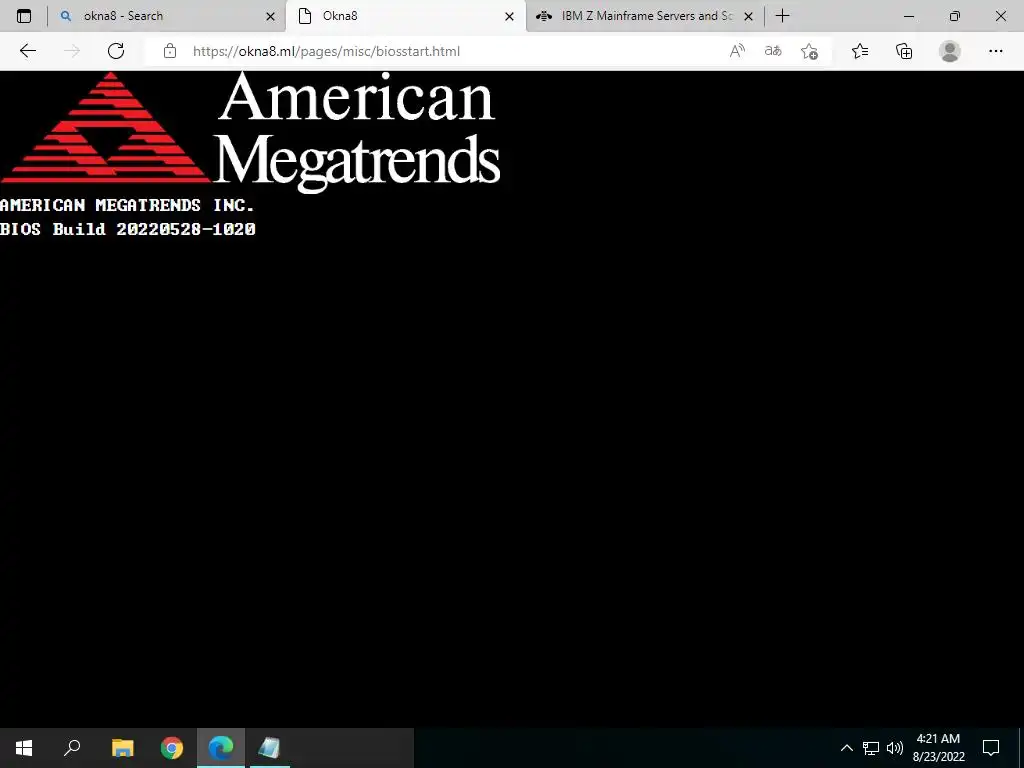Viewport: 1024px width, 768px height.
Task: Click the American Megatrends logo image
Action: (x=251, y=132)
